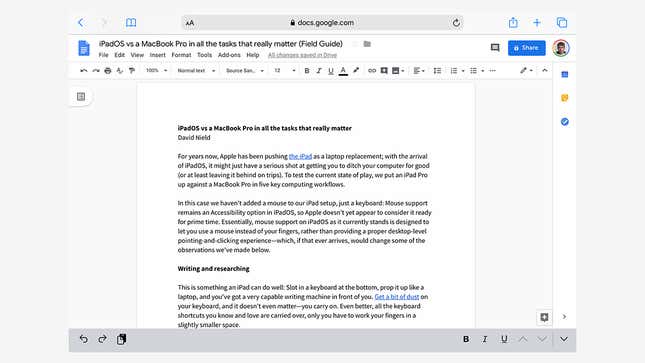Open the File menu

click(x=103, y=55)
